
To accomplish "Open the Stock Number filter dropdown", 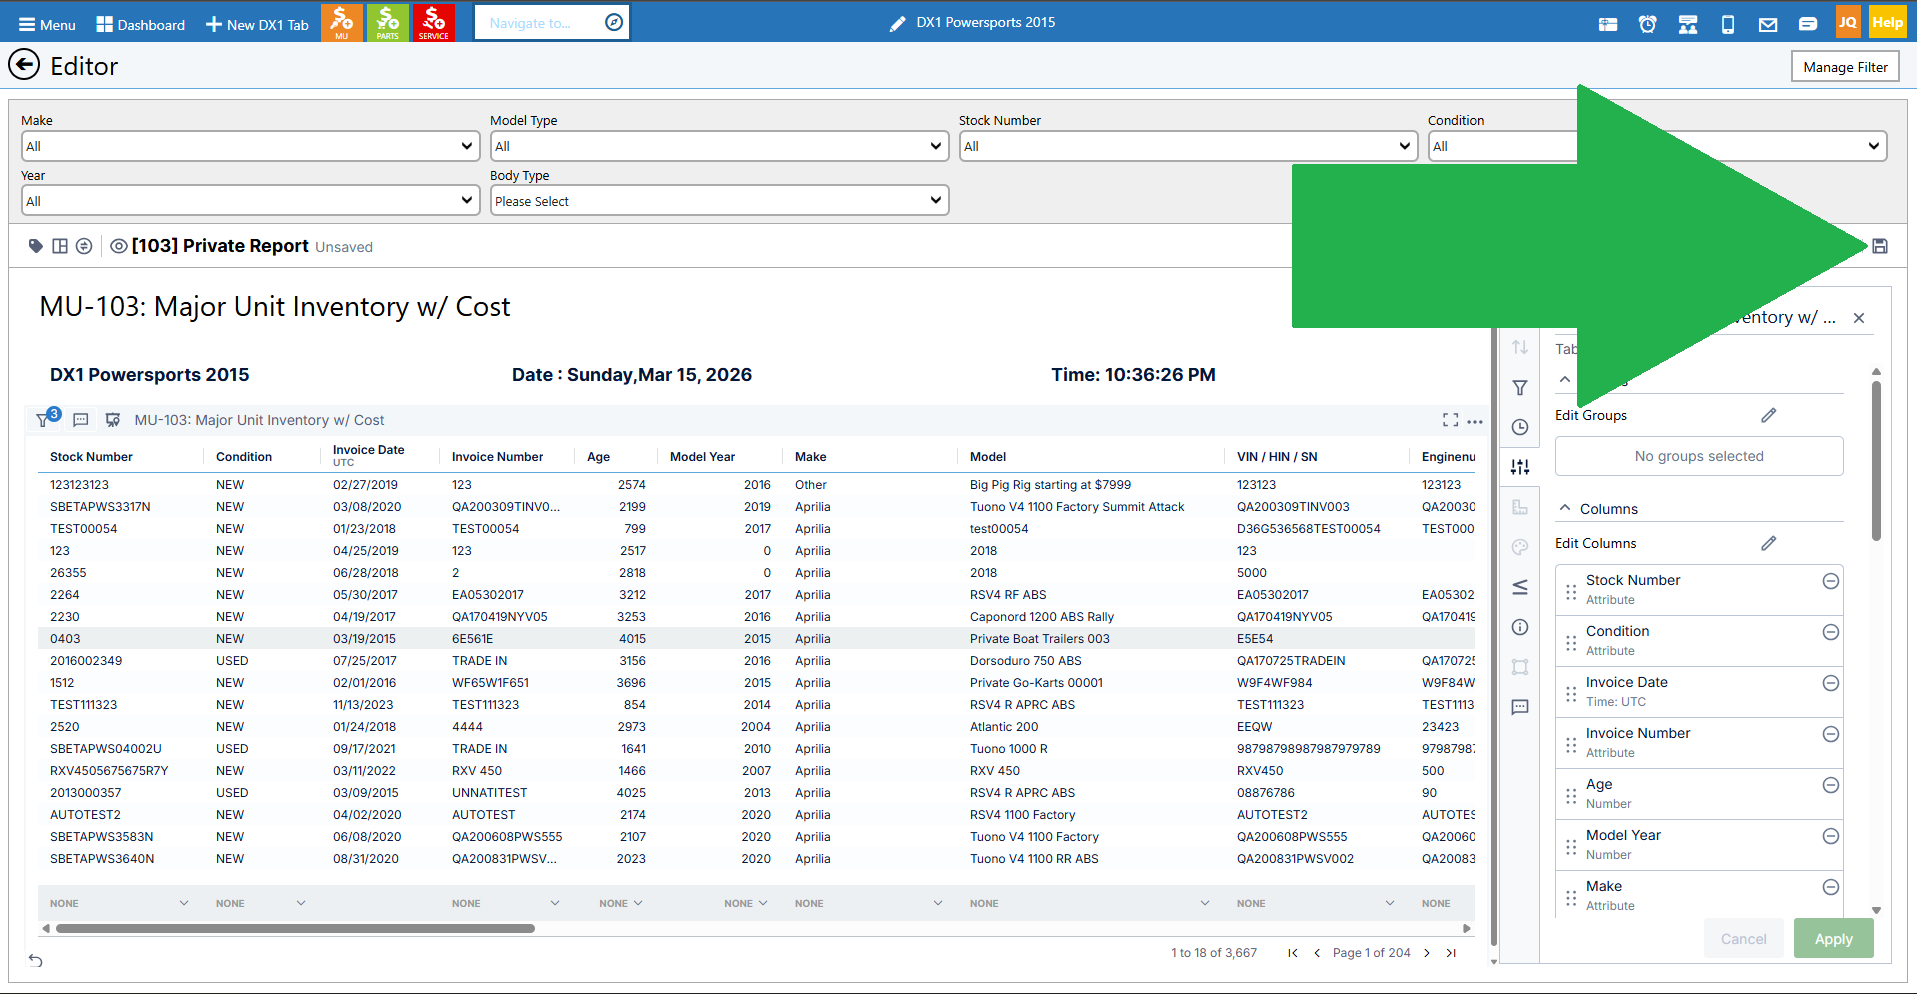I will click(x=1188, y=146).
